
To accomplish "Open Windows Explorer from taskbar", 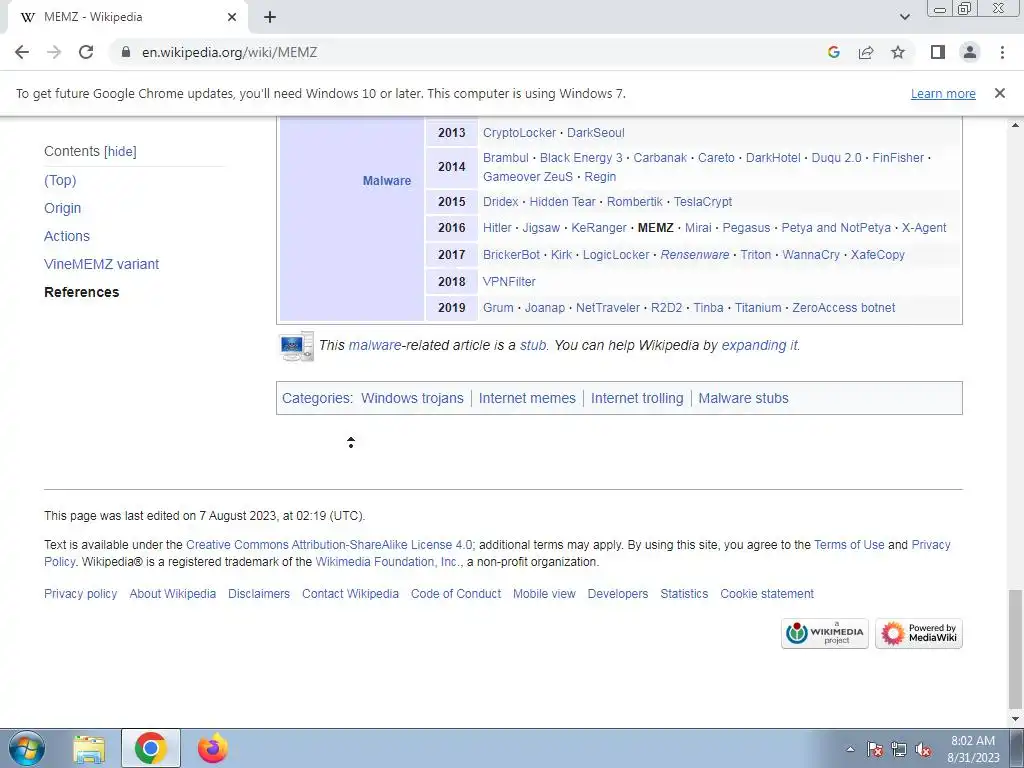I will point(89,750).
